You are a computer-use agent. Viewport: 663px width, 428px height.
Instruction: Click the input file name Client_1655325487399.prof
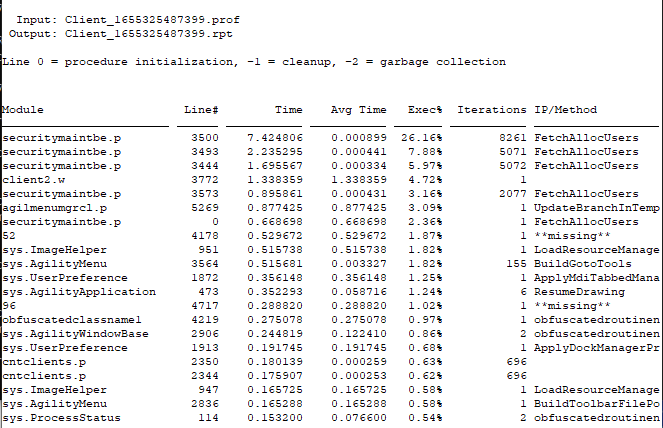(152, 20)
